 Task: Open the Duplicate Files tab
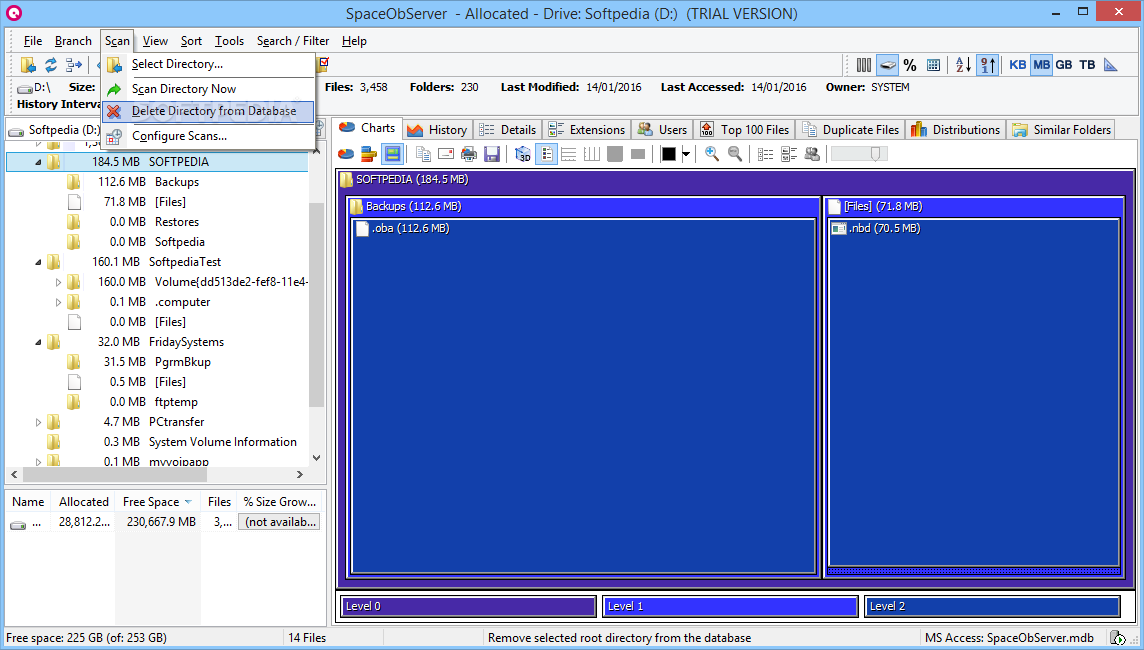[851, 130]
